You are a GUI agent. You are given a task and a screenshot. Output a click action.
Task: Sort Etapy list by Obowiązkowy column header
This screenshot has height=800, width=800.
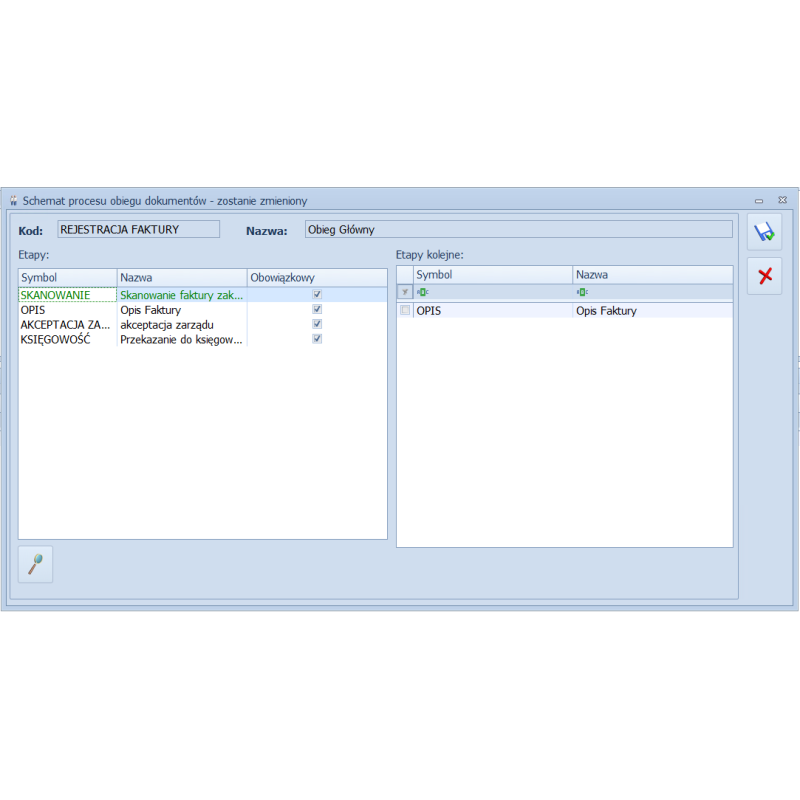click(x=316, y=277)
